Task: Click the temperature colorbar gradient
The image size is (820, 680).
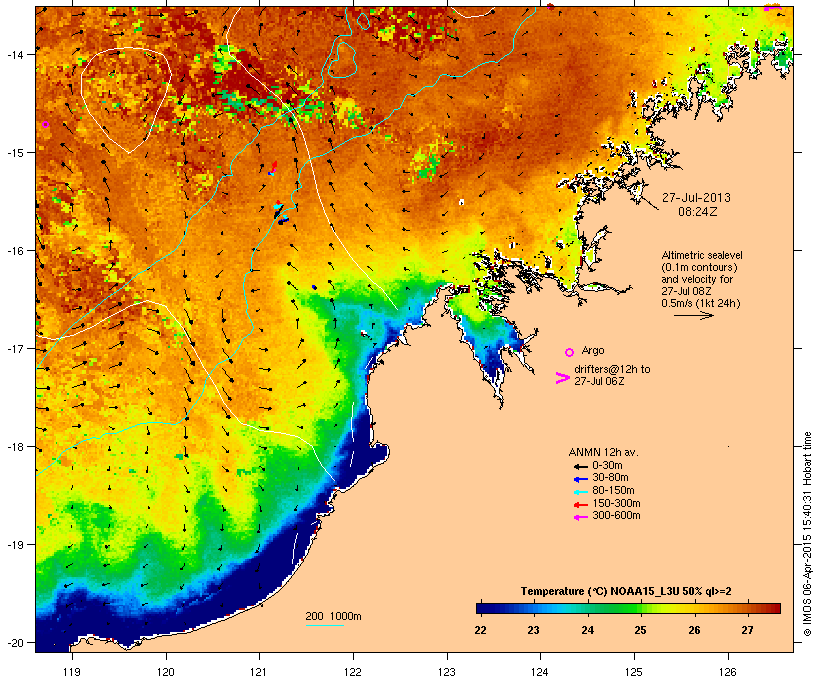Action: pos(628,608)
